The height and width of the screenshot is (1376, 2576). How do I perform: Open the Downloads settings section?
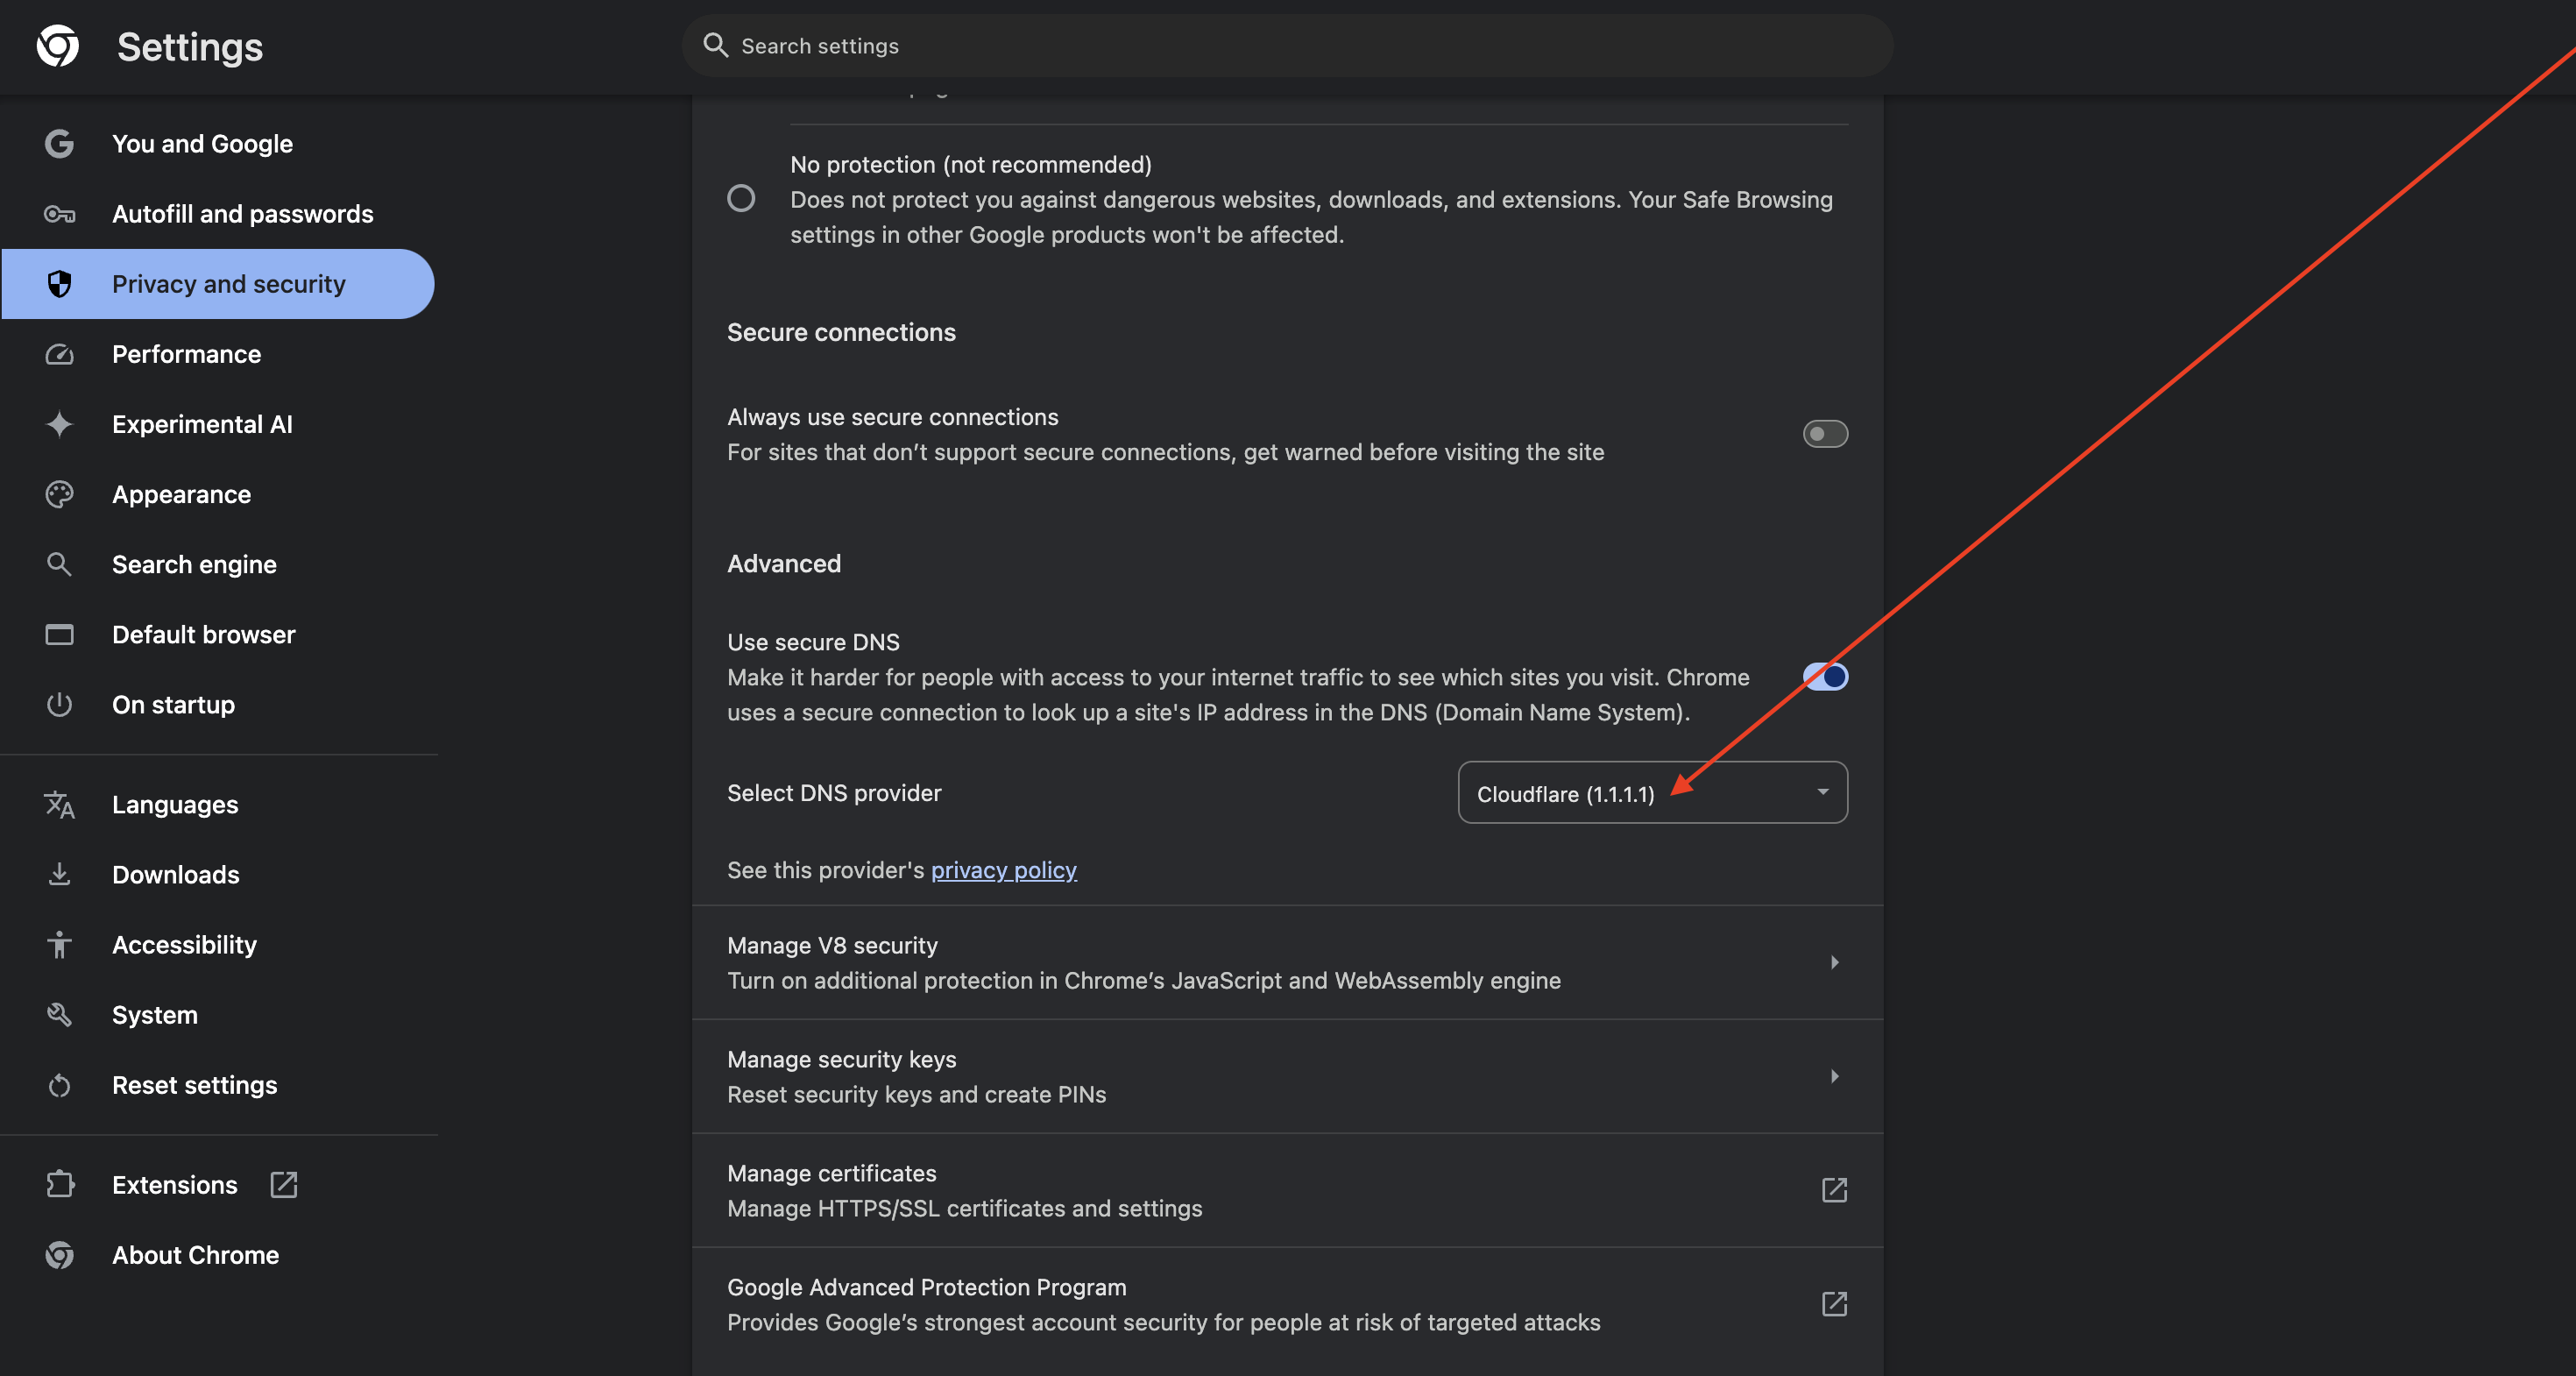(x=176, y=875)
